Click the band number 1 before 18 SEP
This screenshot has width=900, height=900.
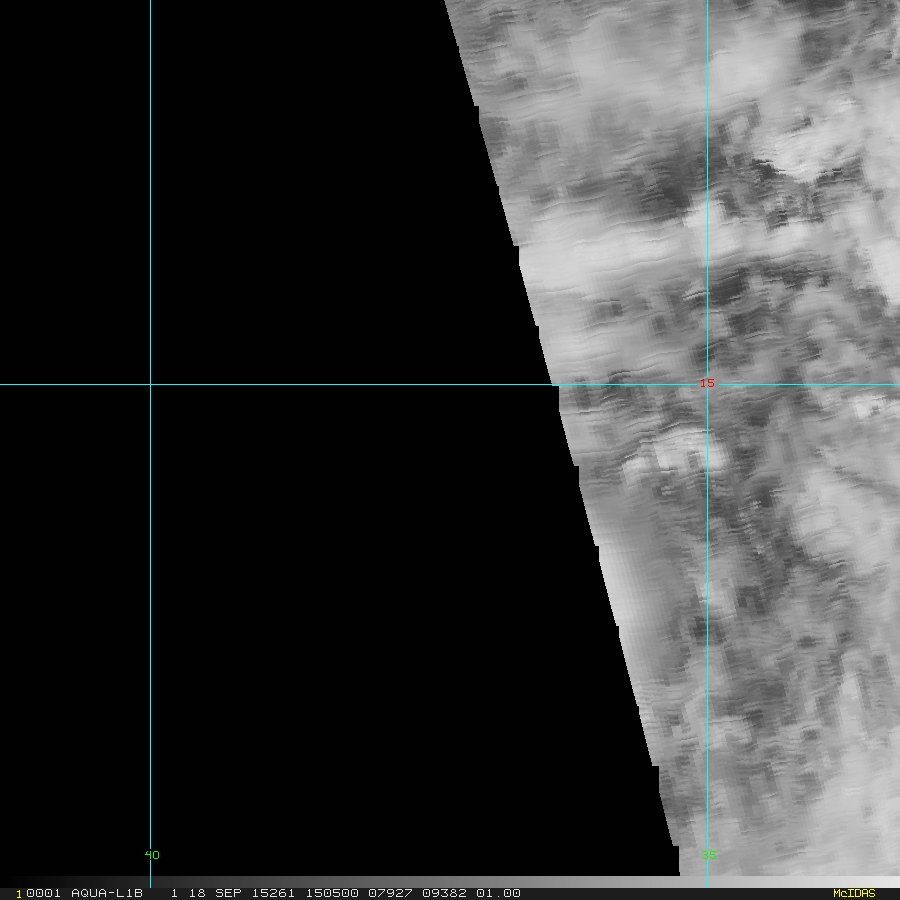point(174,893)
